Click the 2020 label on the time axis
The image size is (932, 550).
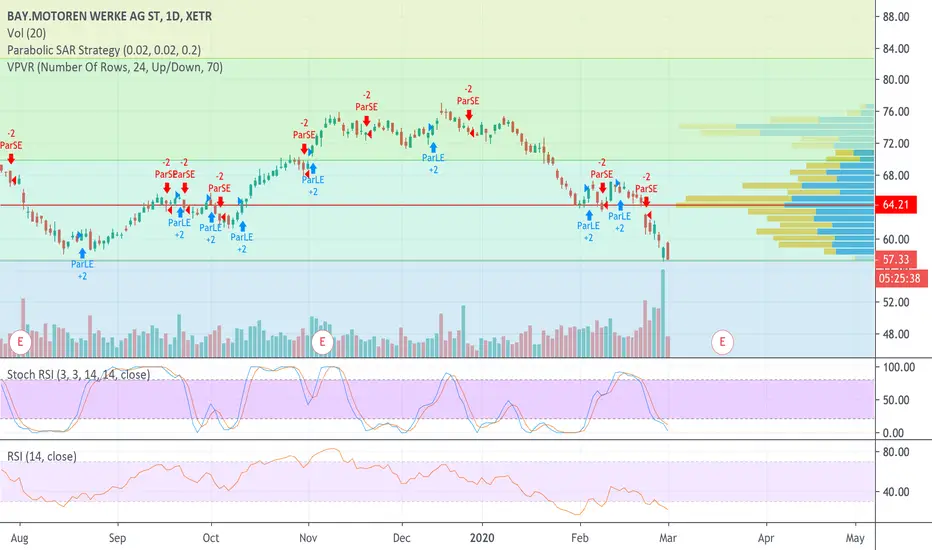482,538
